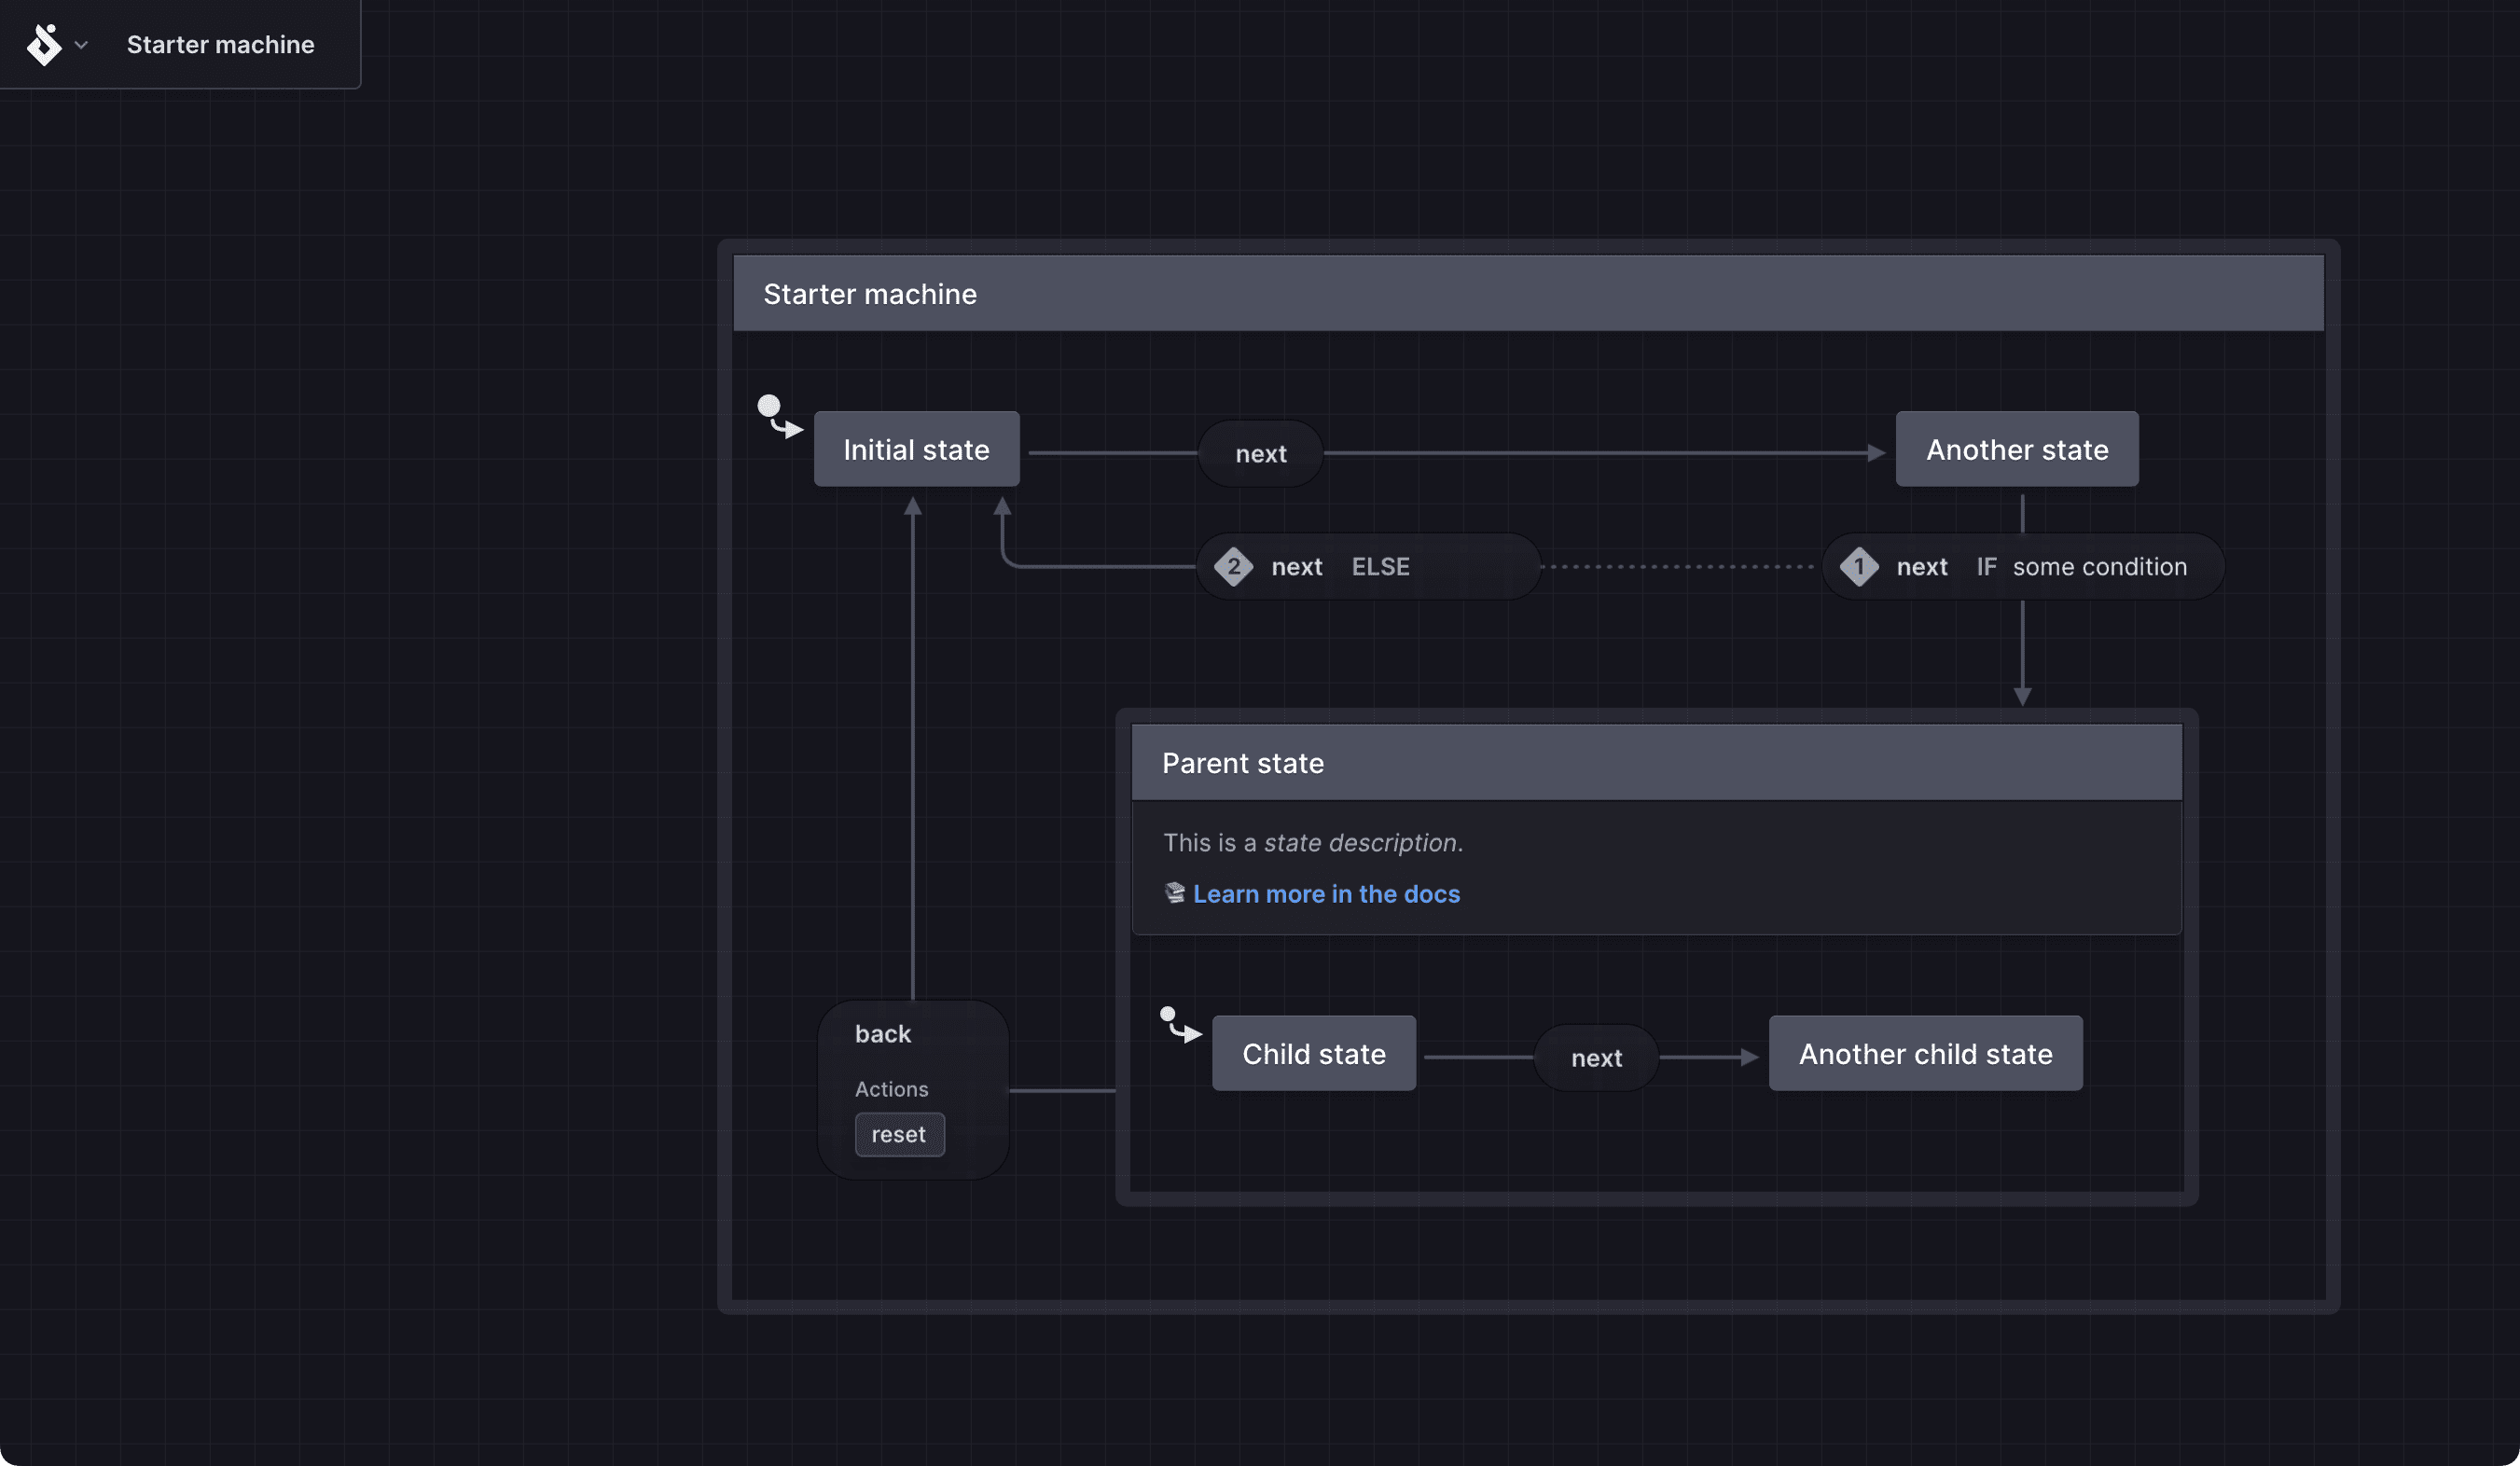
Task: Click the next event between Initial and Another state
Action: [x=1260, y=454]
